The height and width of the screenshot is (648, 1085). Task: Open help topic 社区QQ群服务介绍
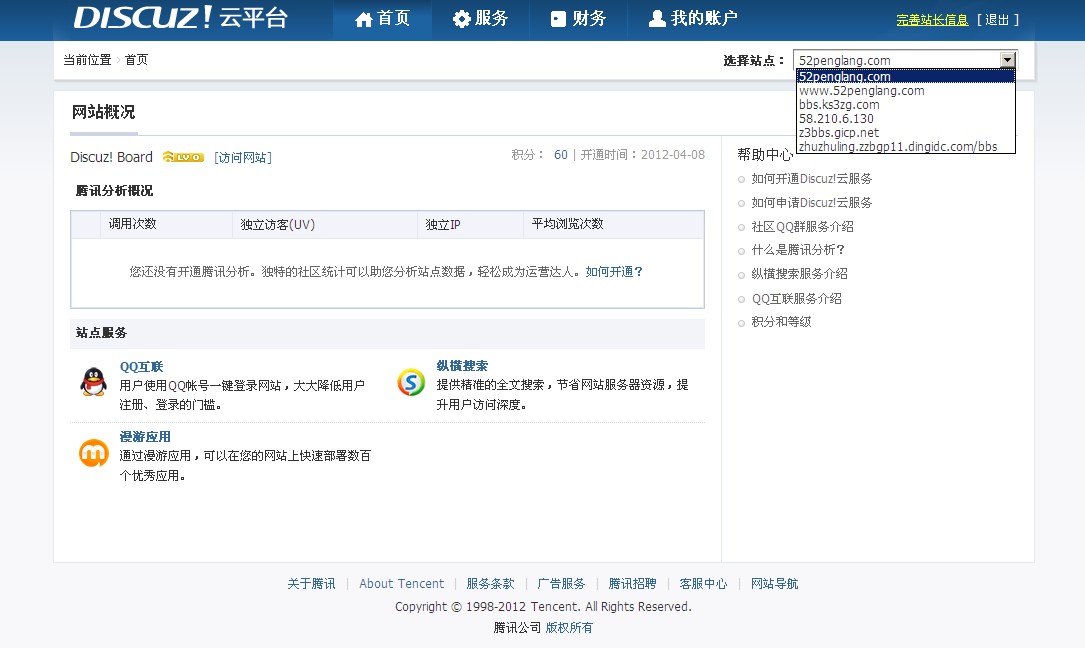[x=803, y=226]
